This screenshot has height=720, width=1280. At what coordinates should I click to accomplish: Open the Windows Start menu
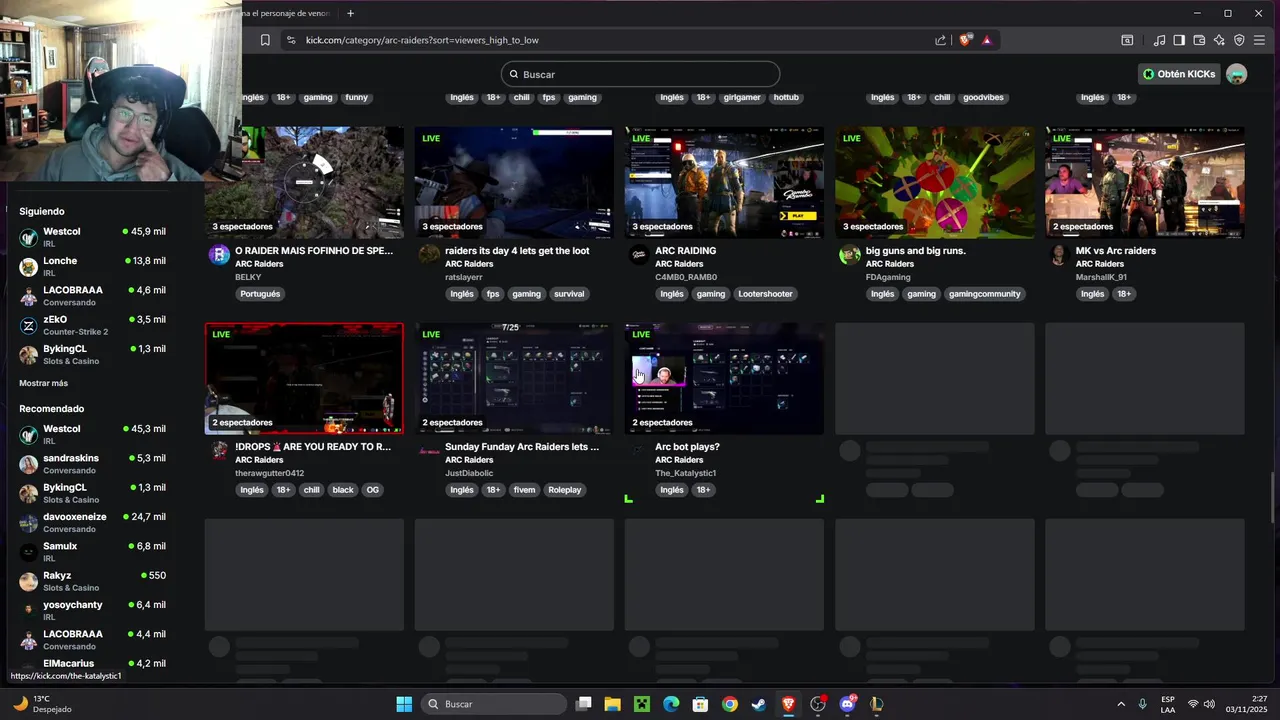click(x=404, y=704)
